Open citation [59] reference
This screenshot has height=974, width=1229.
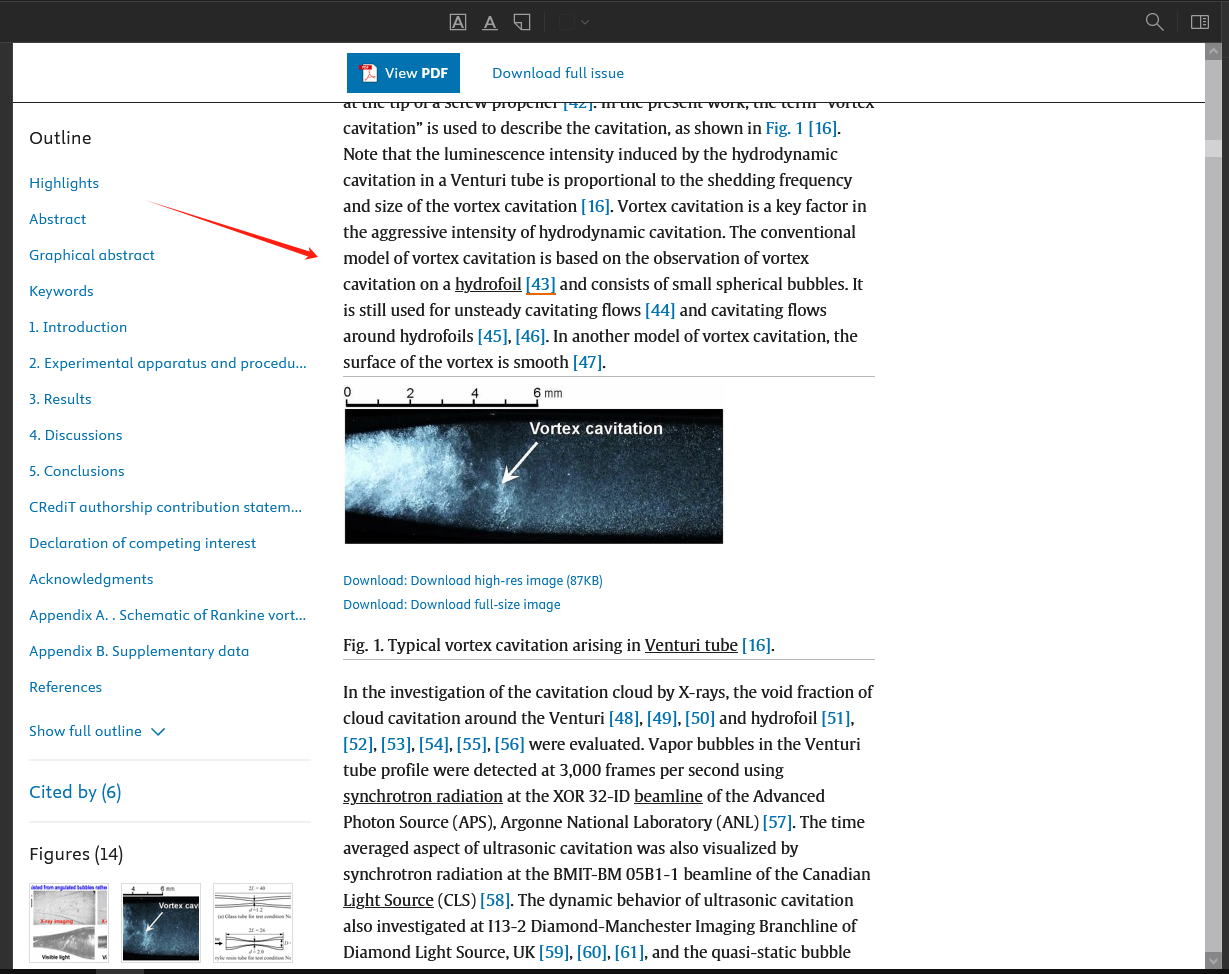(554, 952)
